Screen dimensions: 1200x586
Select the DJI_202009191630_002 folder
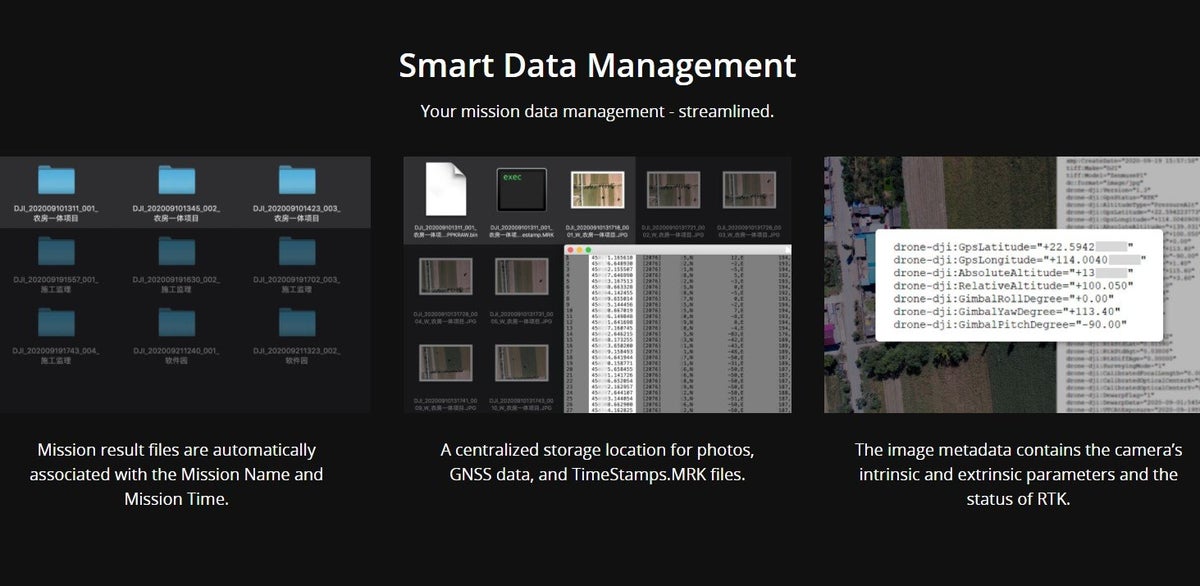coord(177,251)
